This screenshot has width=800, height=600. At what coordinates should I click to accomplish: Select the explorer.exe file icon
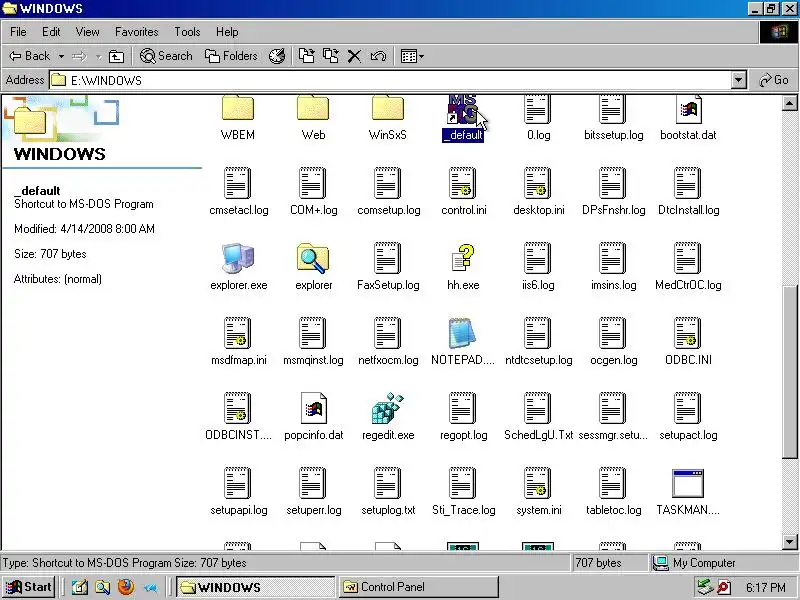238,258
